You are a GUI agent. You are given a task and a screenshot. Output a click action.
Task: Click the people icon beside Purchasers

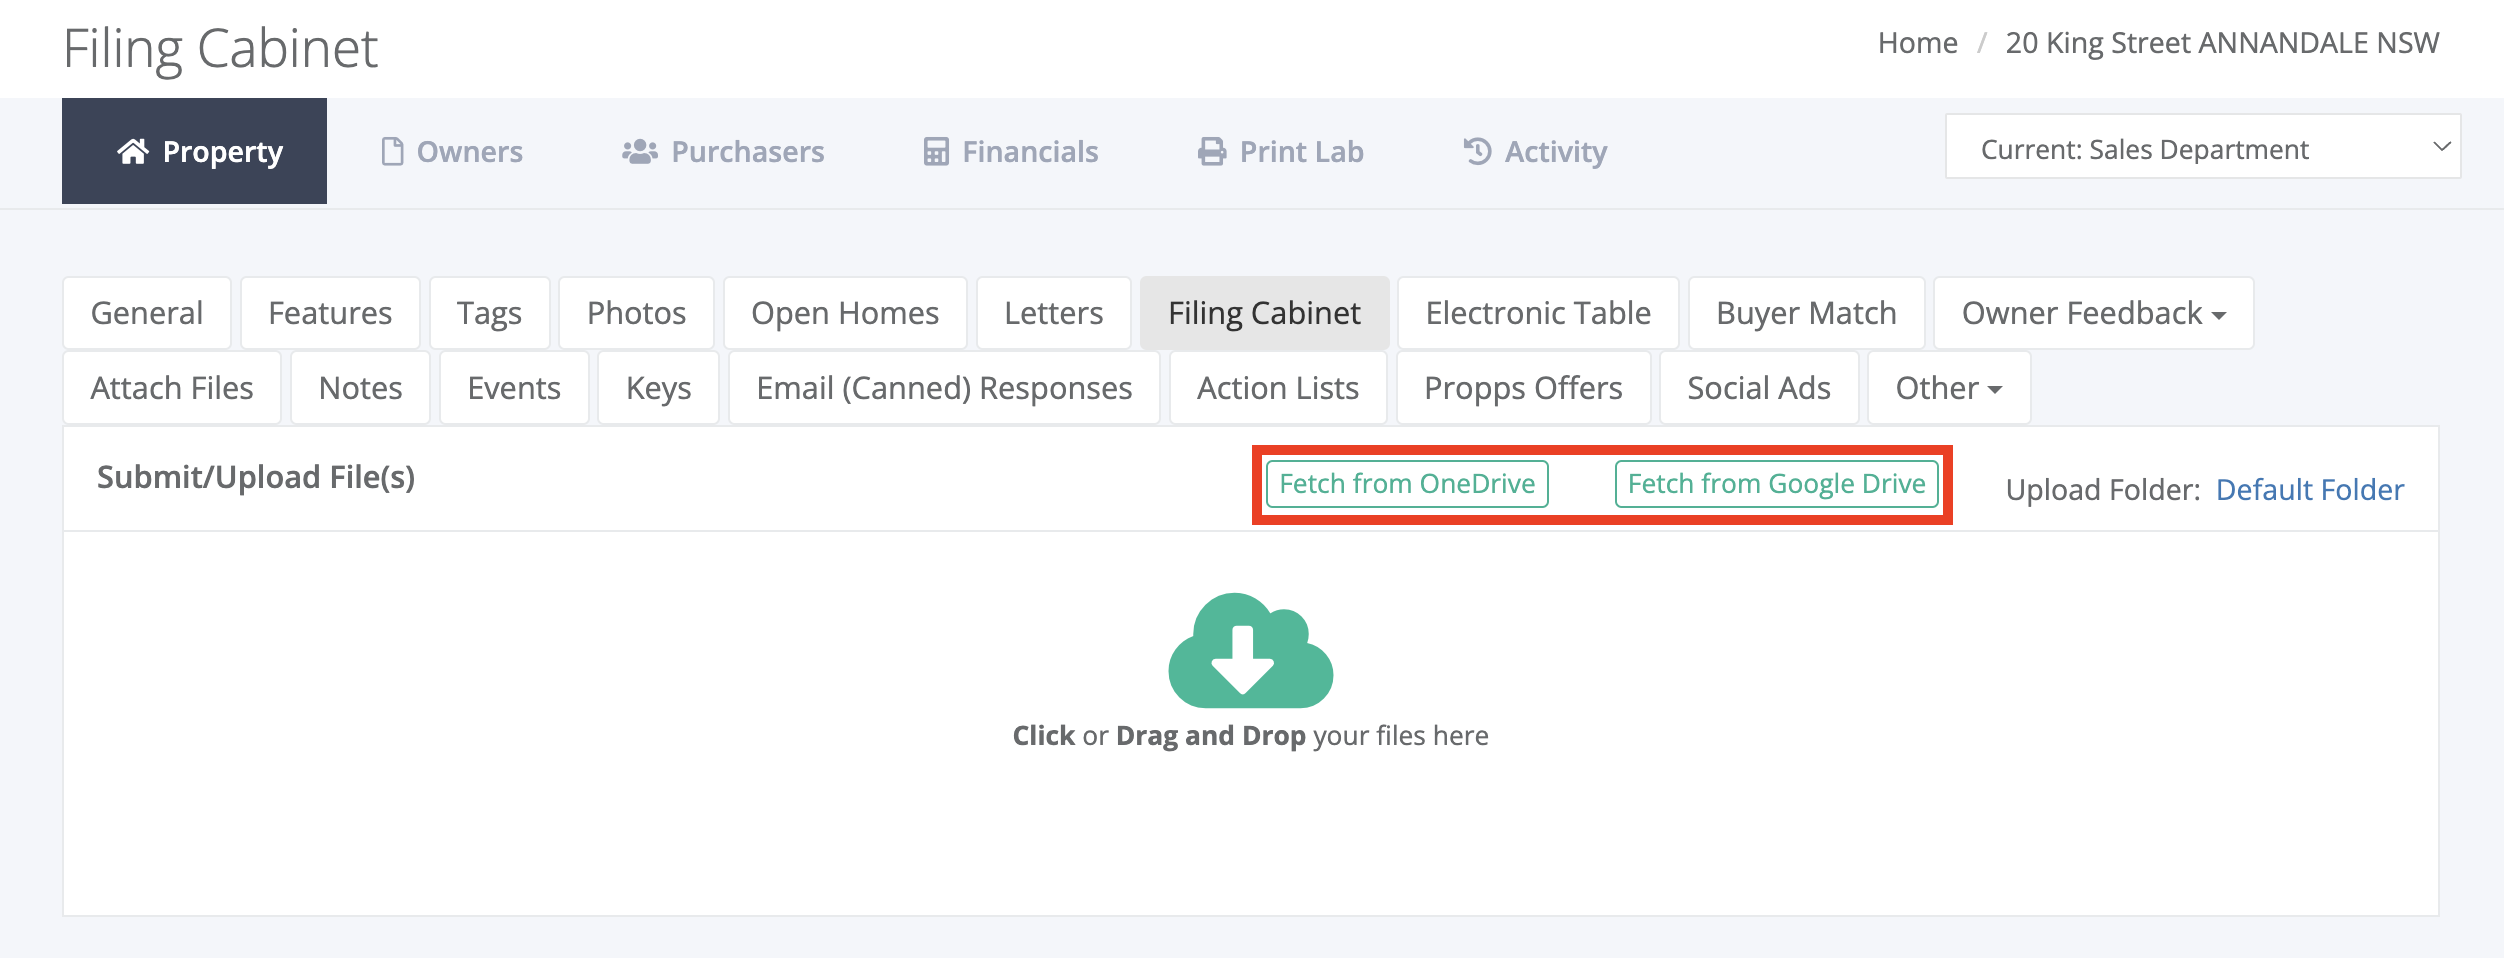(x=640, y=151)
